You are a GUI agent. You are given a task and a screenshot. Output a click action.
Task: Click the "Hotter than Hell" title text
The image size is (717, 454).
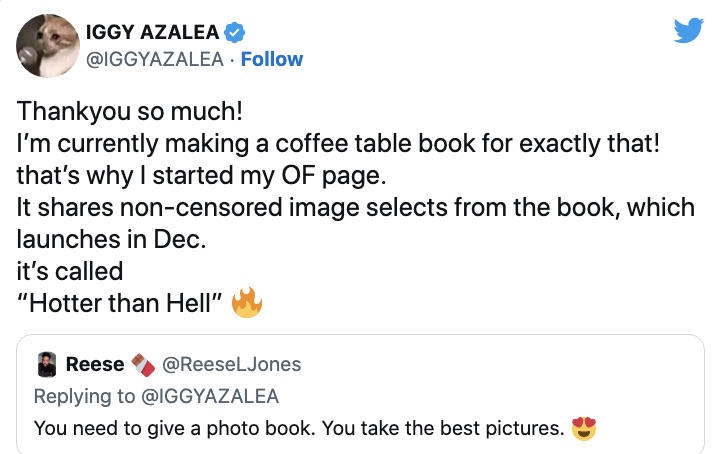coord(119,303)
